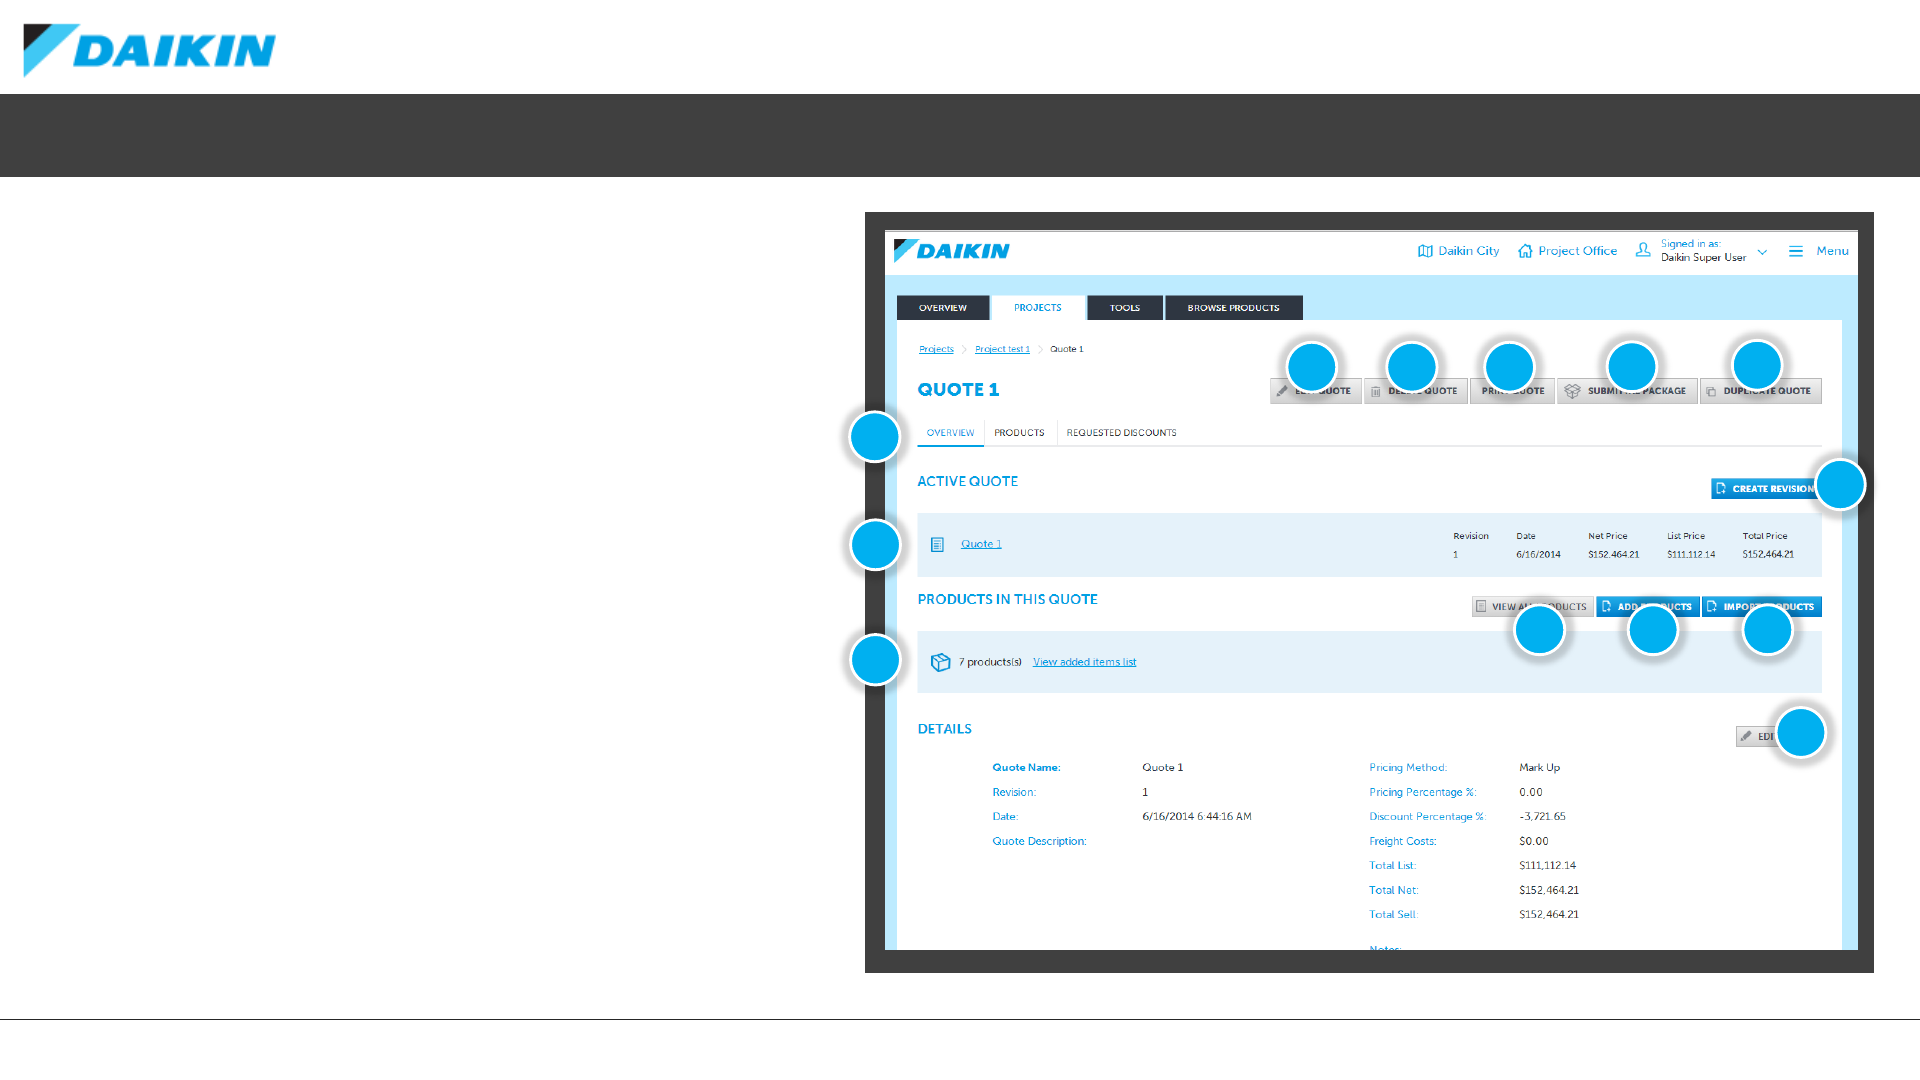
Task: Follow the 'View added items list' link
Action: [1084, 662]
